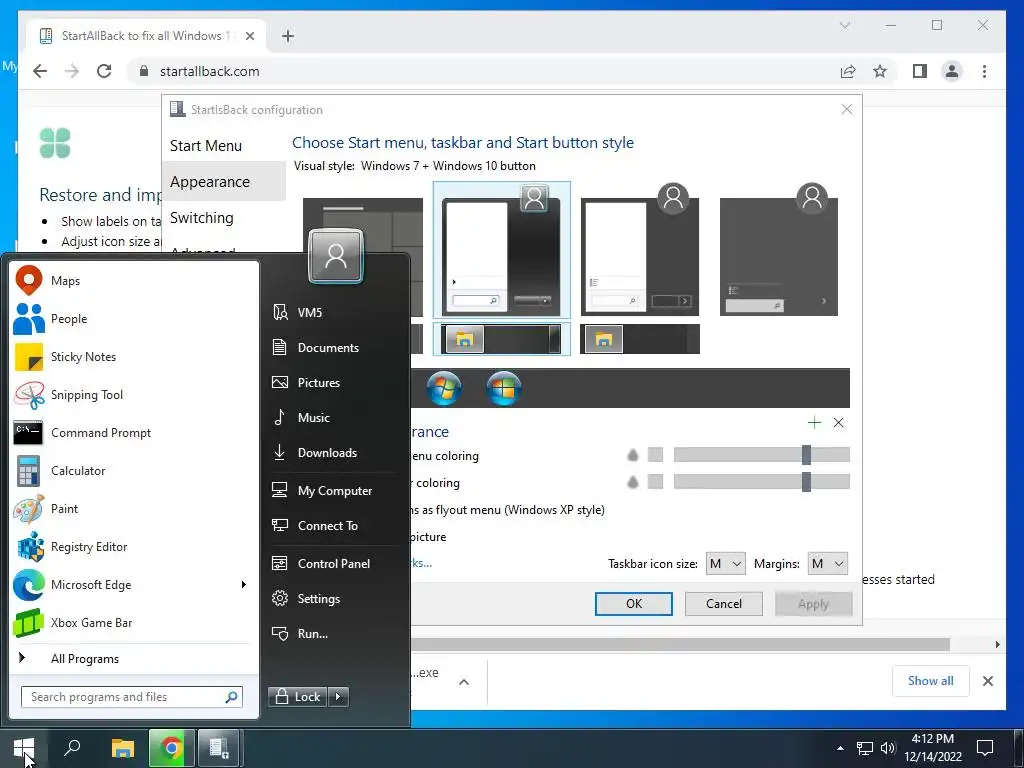Open Xbox Game Bar

pos(134,622)
